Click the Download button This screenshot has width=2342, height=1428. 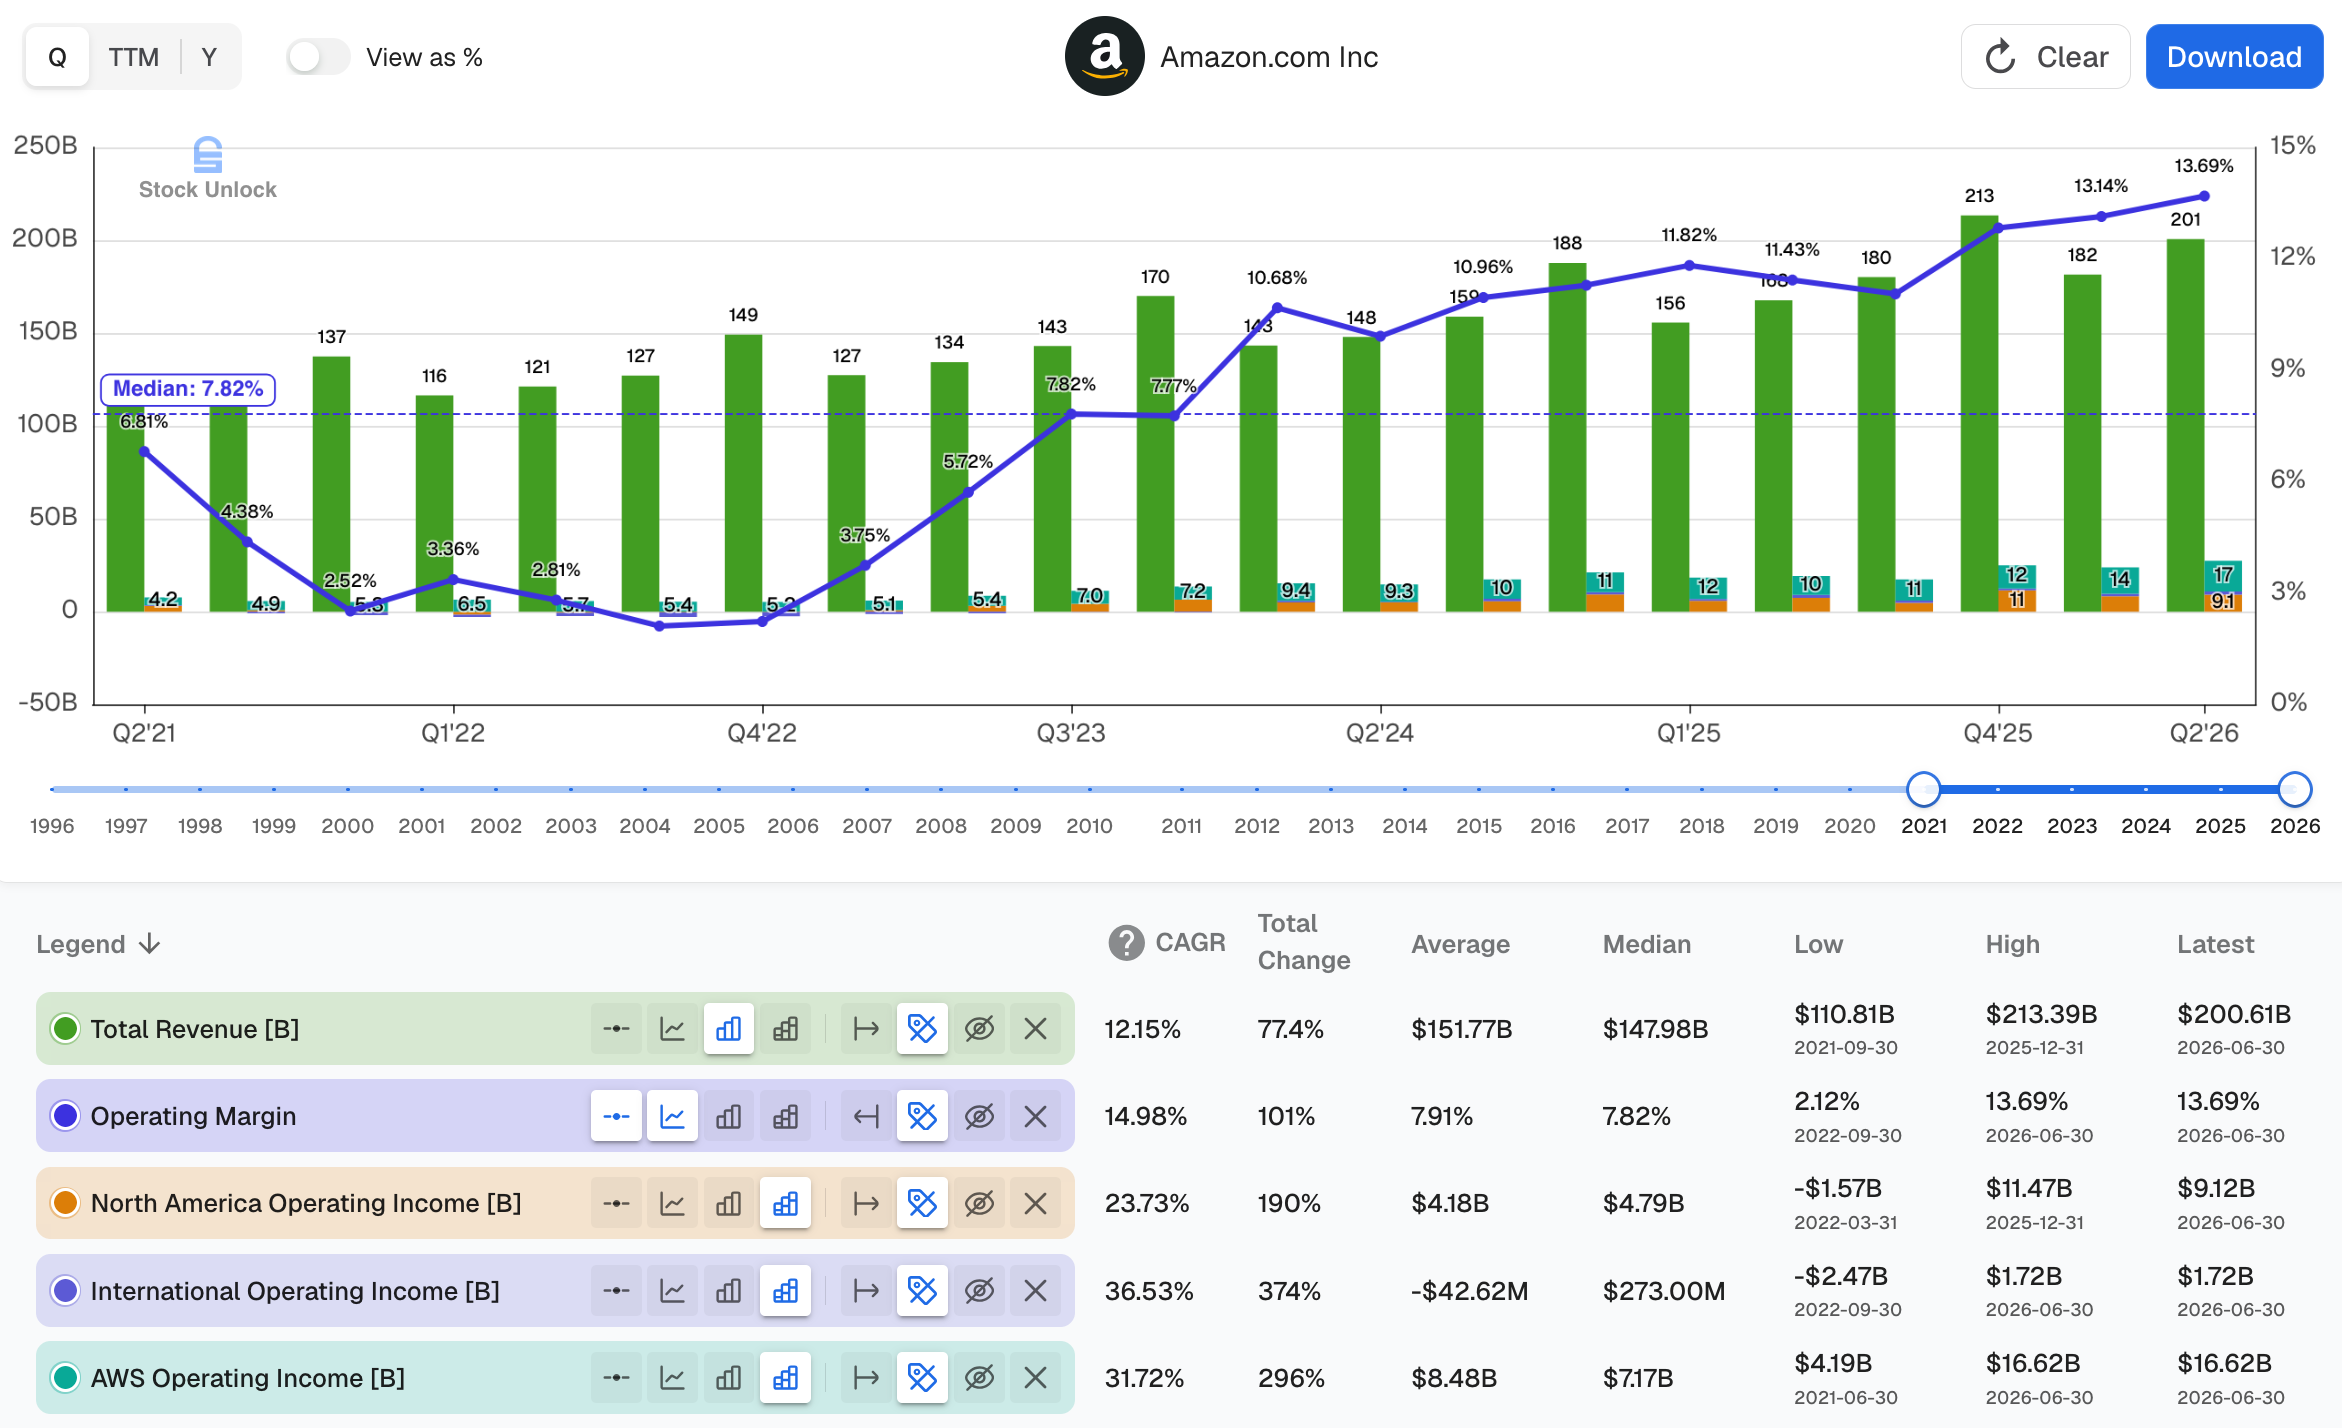[2234, 57]
